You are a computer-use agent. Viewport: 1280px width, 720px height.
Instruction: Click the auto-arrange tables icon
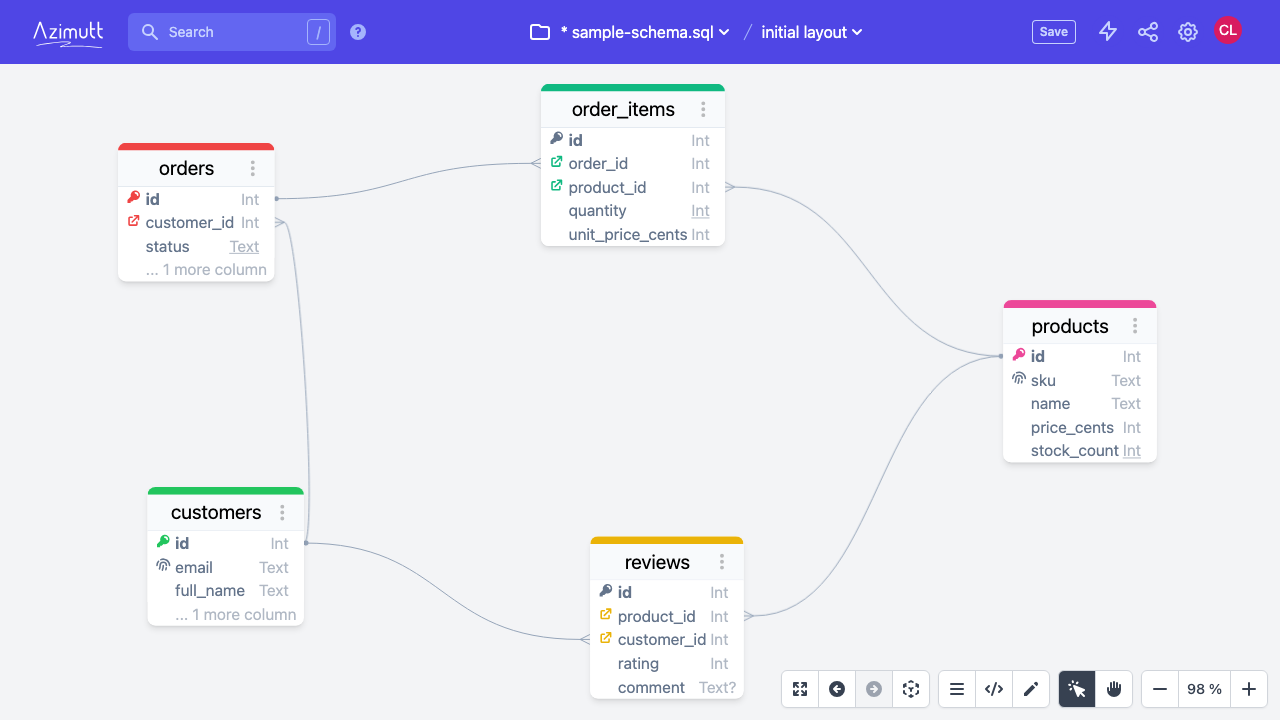pyautogui.click(x=911, y=689)
